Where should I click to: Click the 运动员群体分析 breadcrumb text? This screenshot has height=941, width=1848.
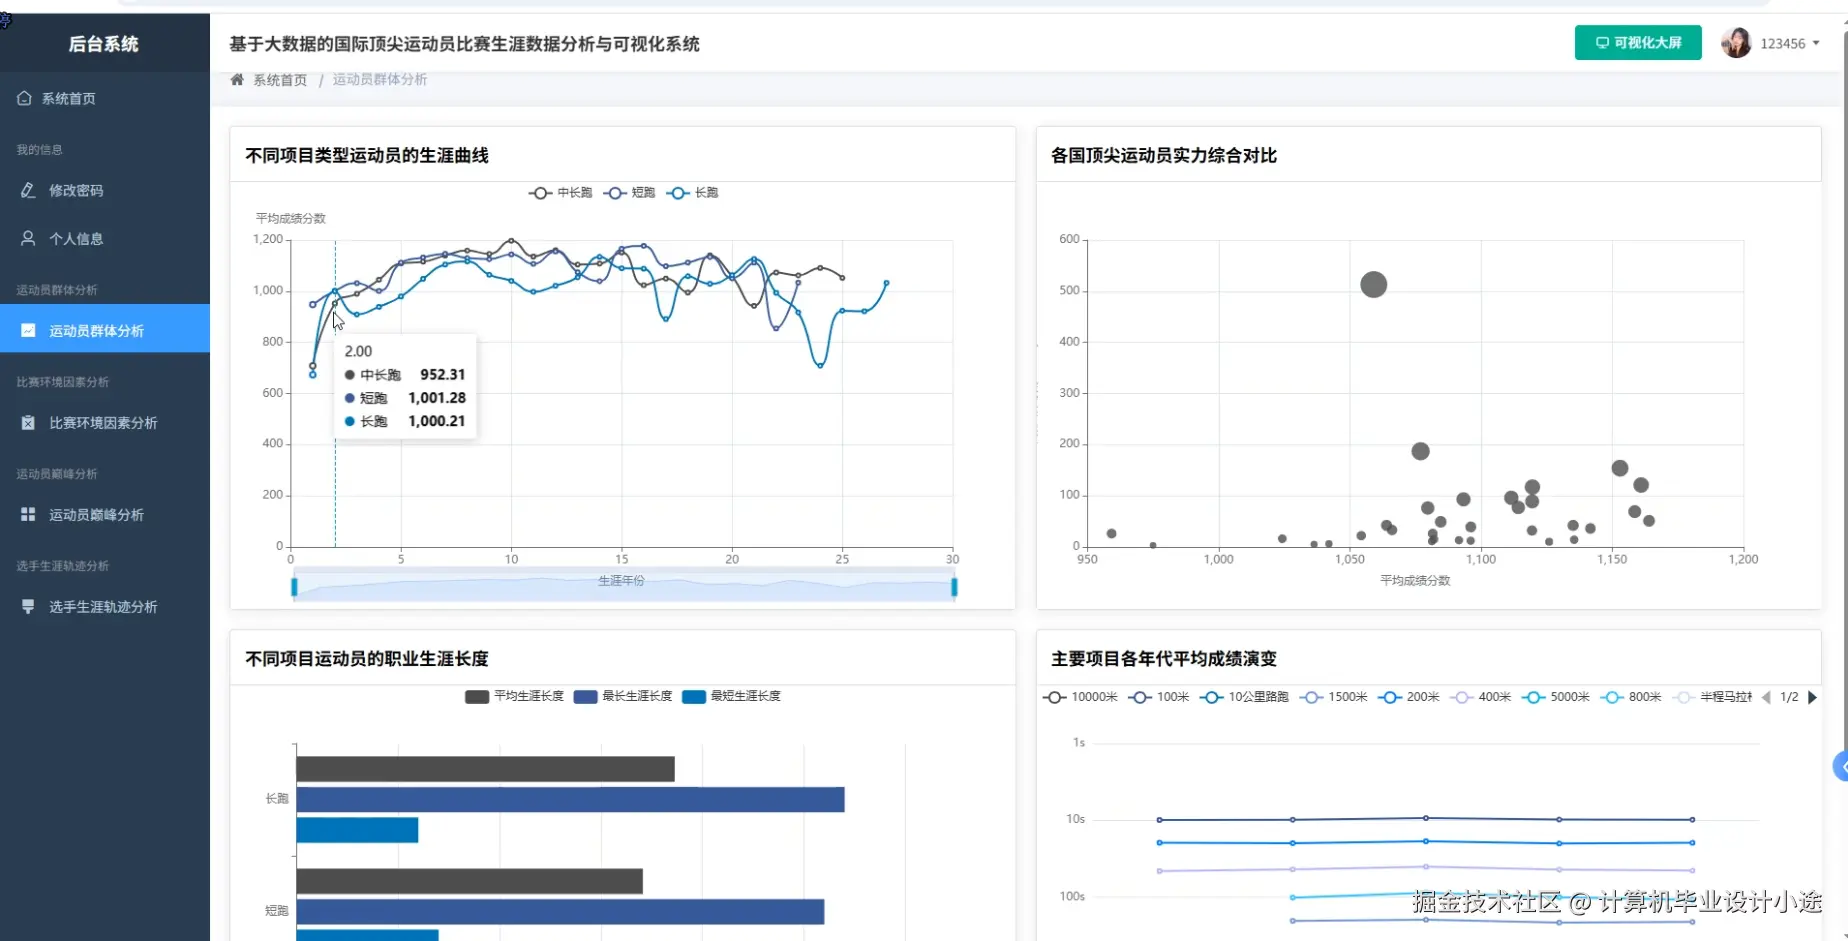click(380, 80)
